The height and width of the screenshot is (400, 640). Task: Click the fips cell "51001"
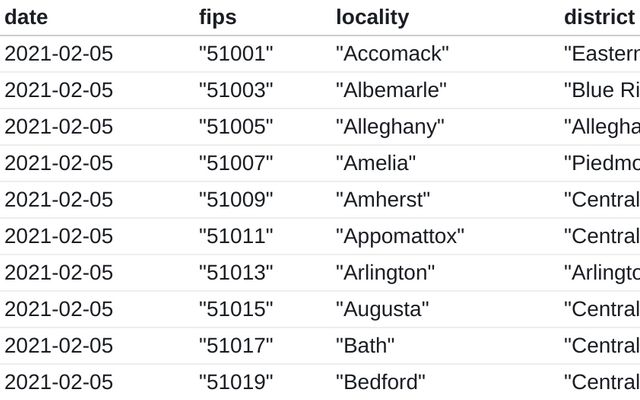click(236, 54)
